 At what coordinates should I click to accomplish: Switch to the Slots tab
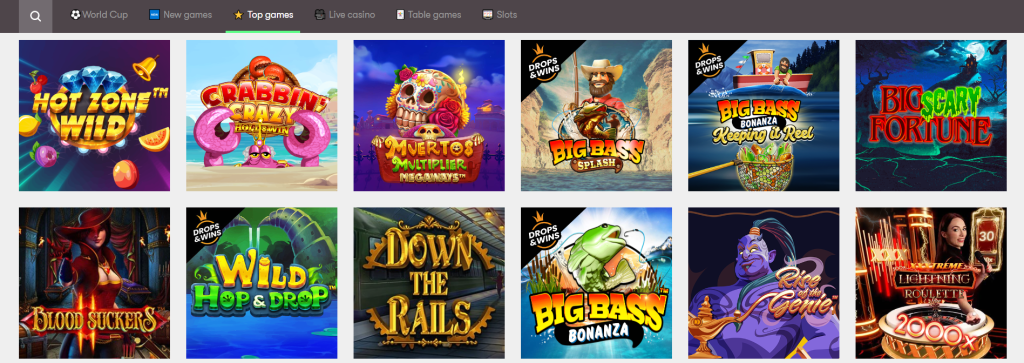coord(500,14)
